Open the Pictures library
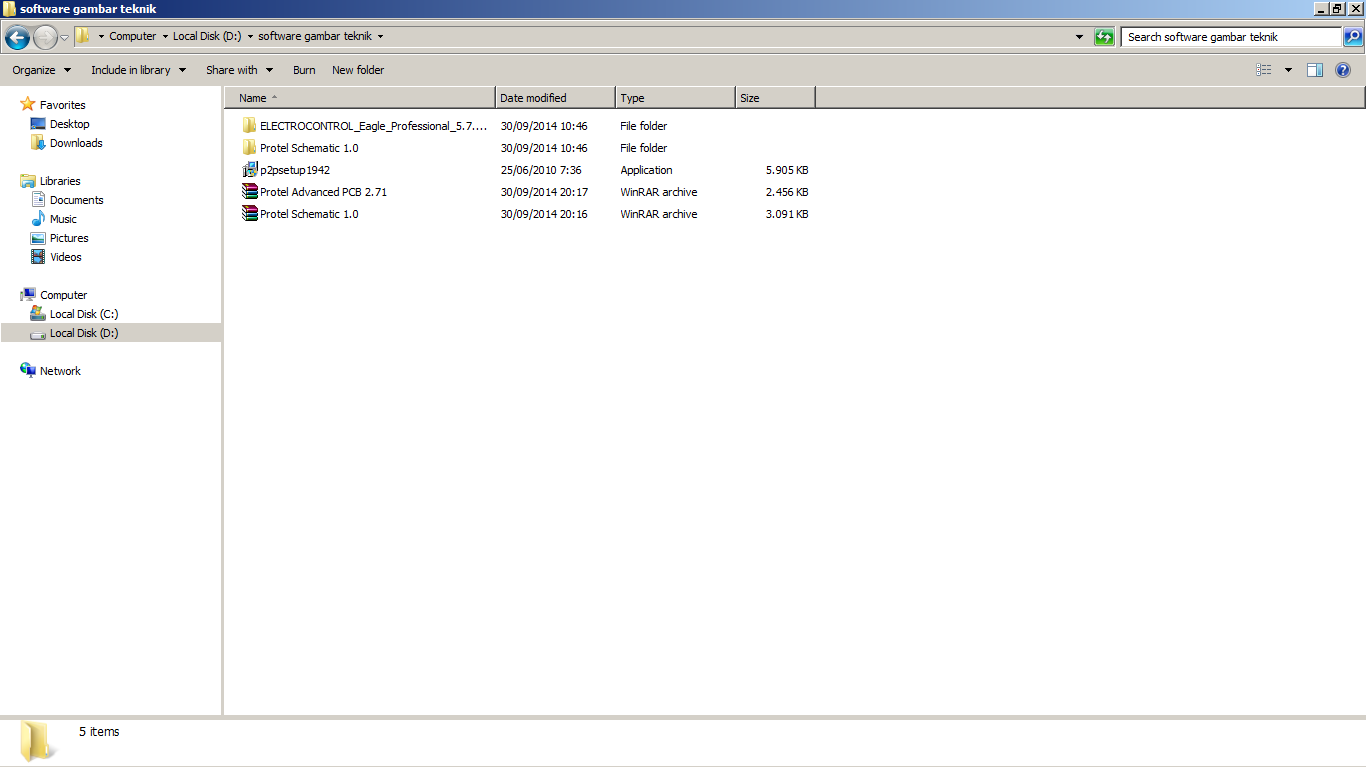 point(69,238)
